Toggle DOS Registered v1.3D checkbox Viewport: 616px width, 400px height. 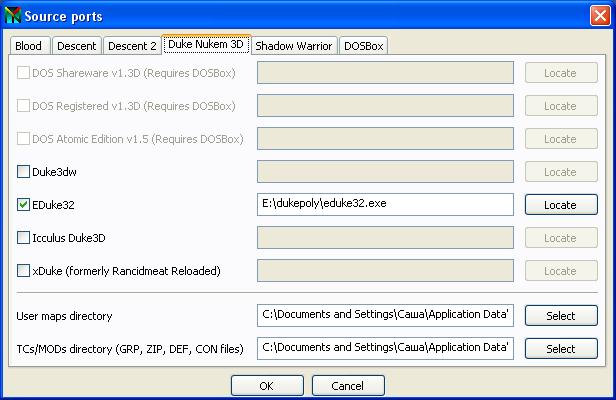click(23, 106)
